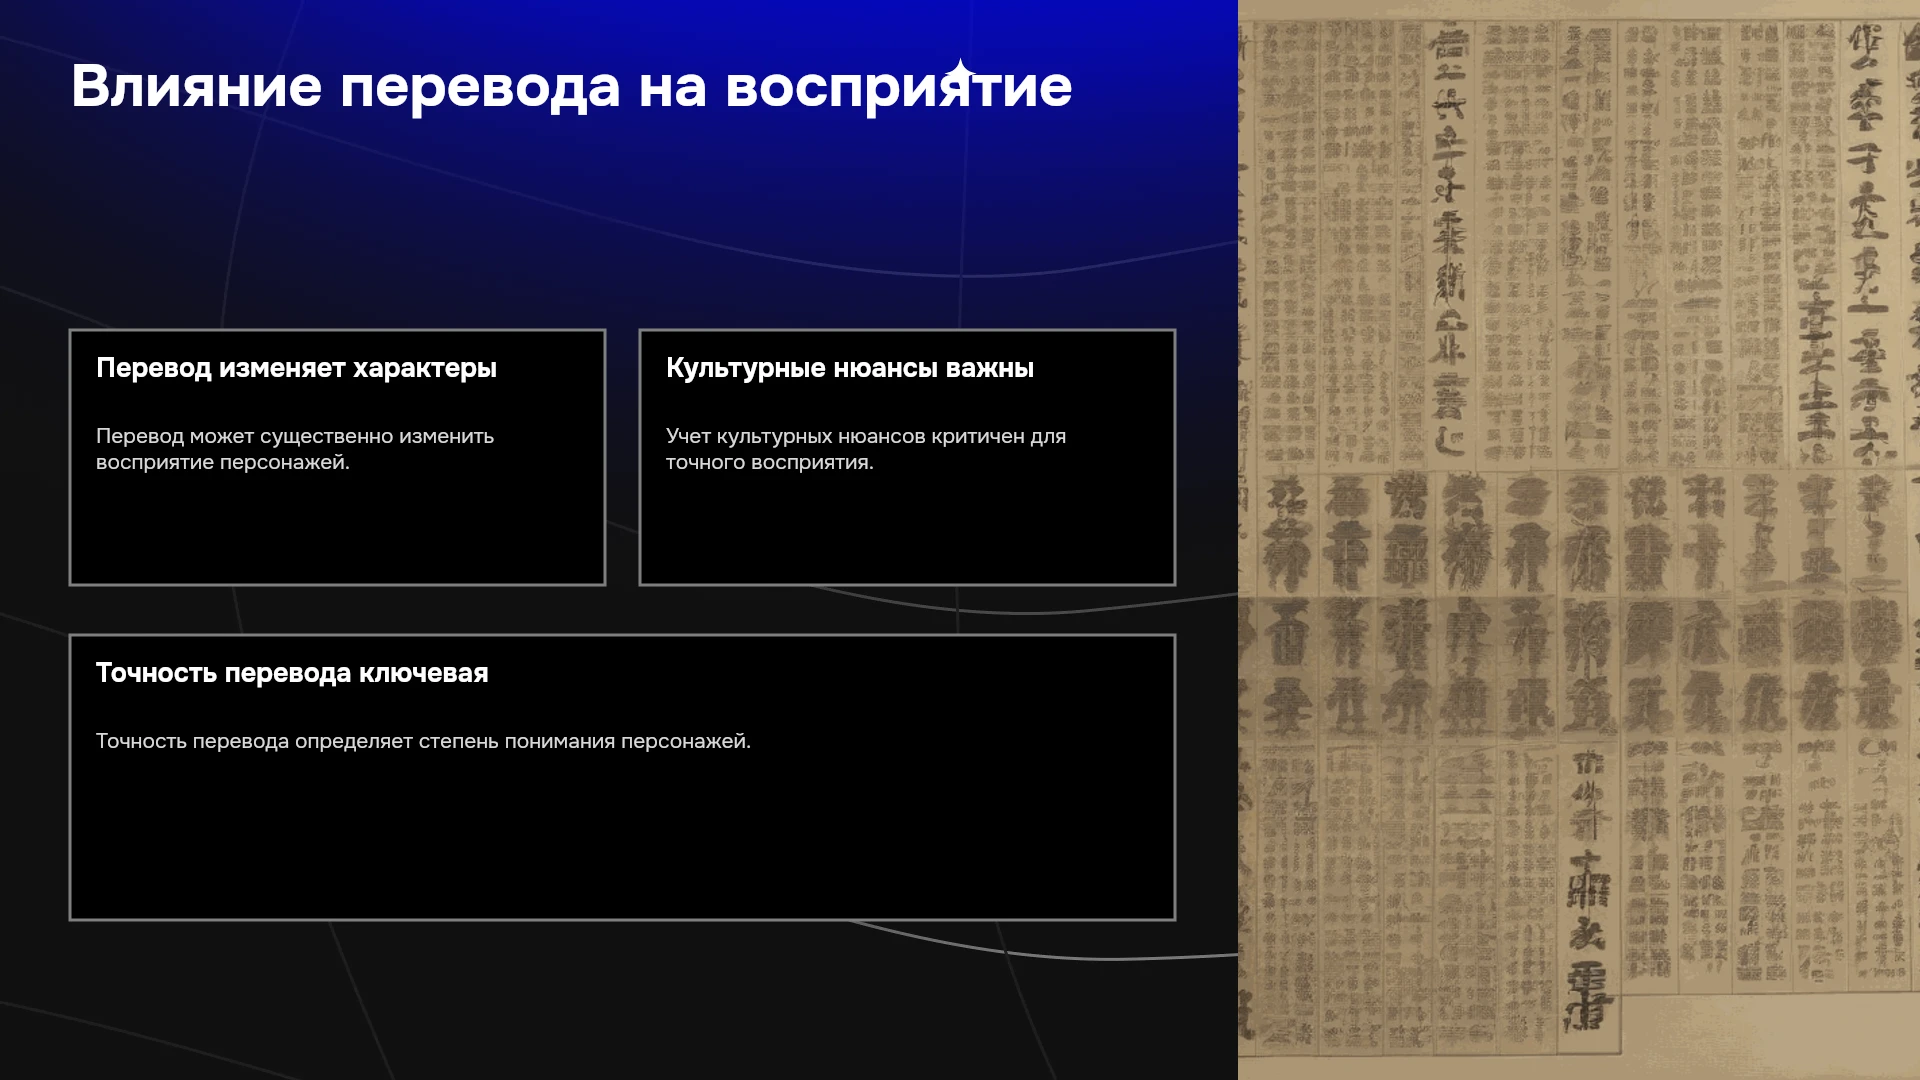
Task: Select the heading 'Культурные нюансы важны'
Action: click(849, 368)
